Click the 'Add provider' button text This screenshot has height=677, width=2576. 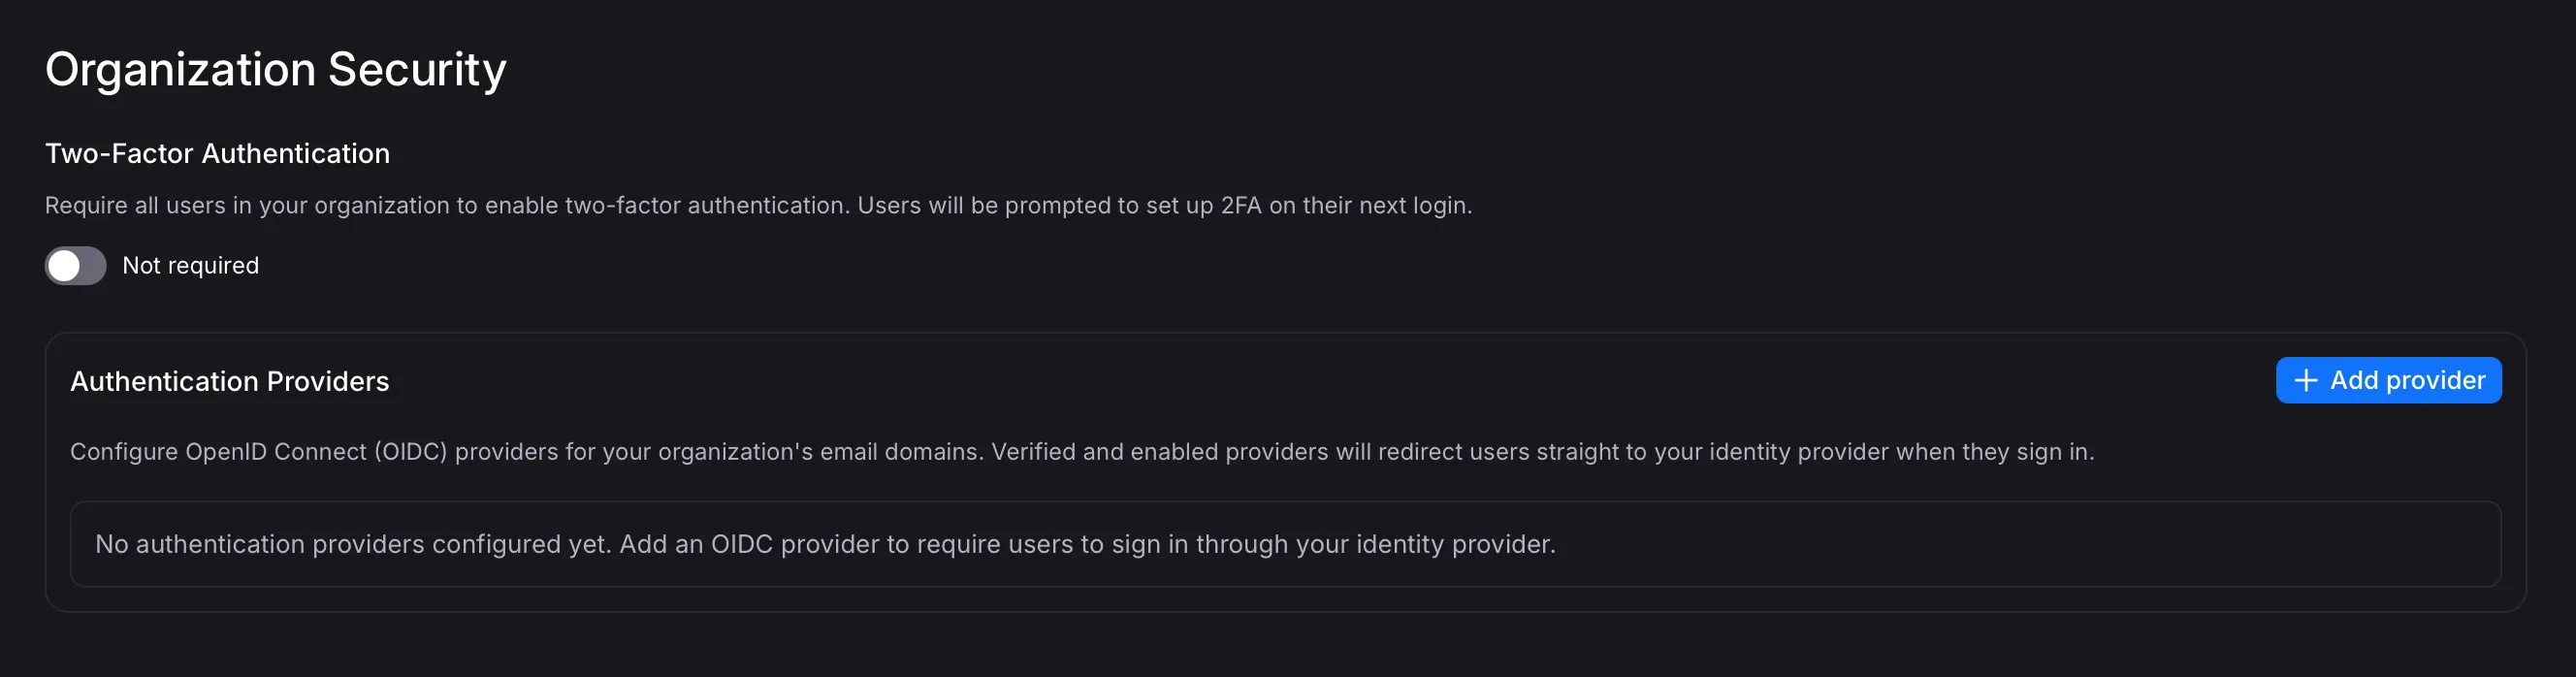pos(2407,381)
